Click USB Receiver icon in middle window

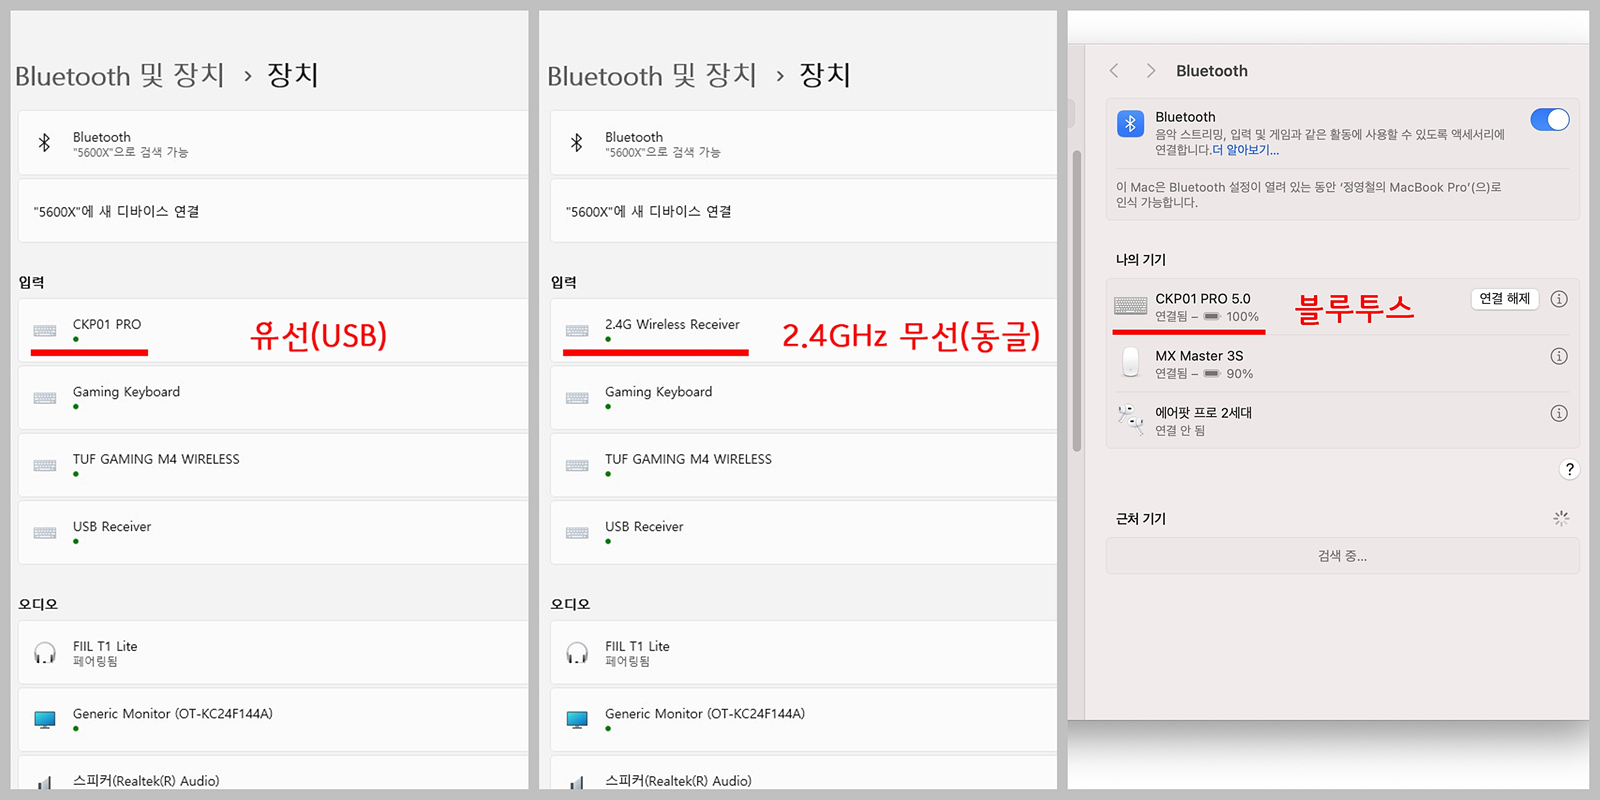(577, 533)
